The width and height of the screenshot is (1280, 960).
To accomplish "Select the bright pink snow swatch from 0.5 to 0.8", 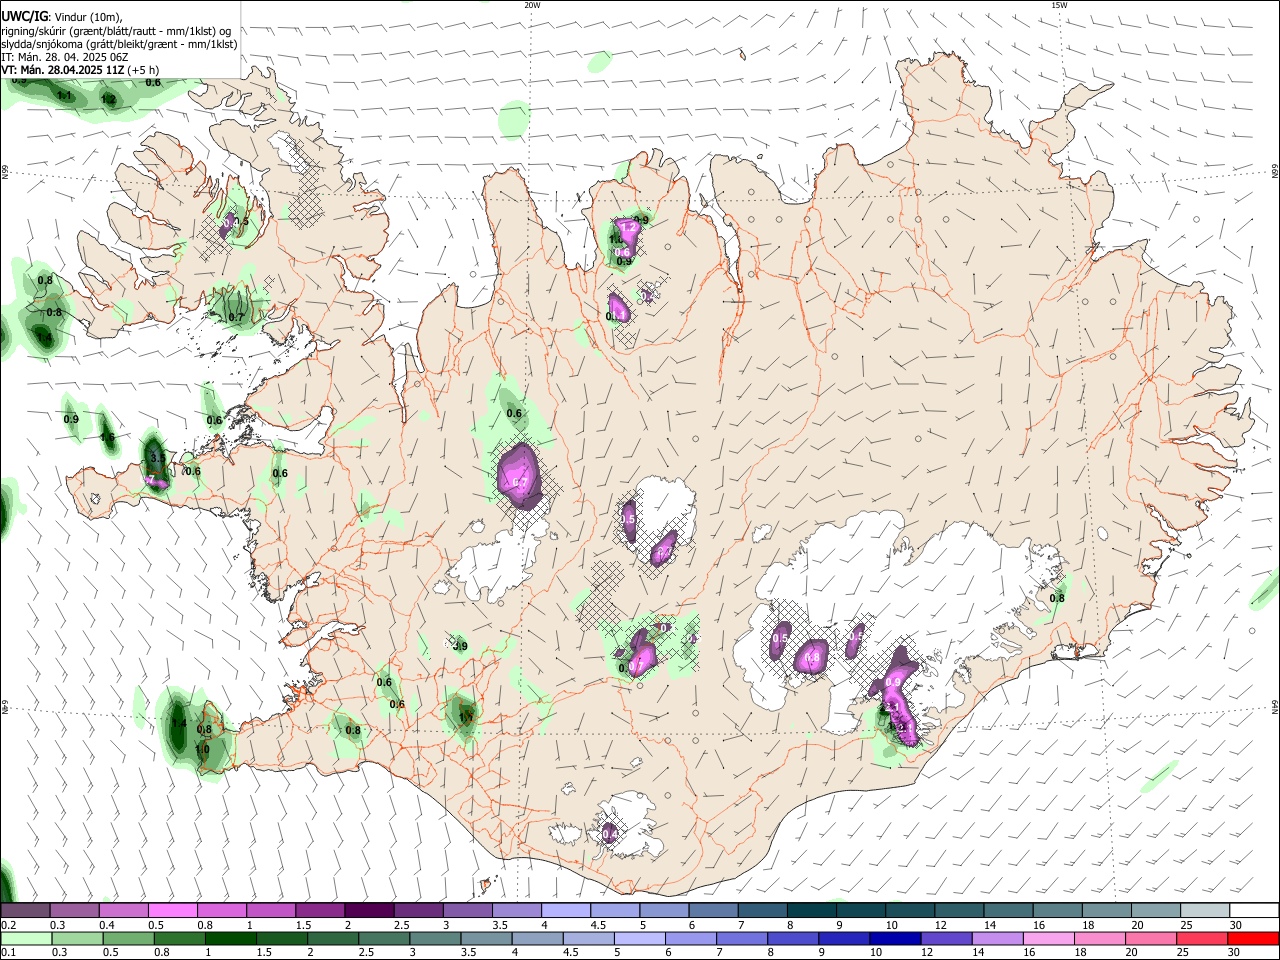I will 172,910.
